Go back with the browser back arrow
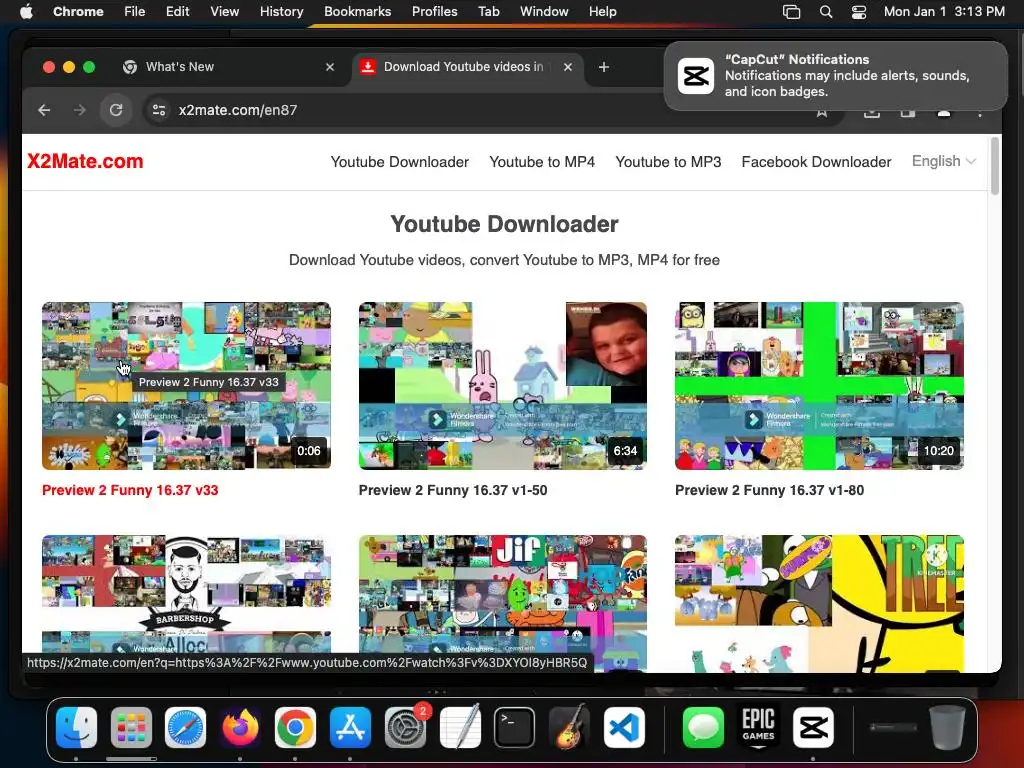Image resolution: width=1024 pixels, height=768 pixels. [x=44, y=110]
